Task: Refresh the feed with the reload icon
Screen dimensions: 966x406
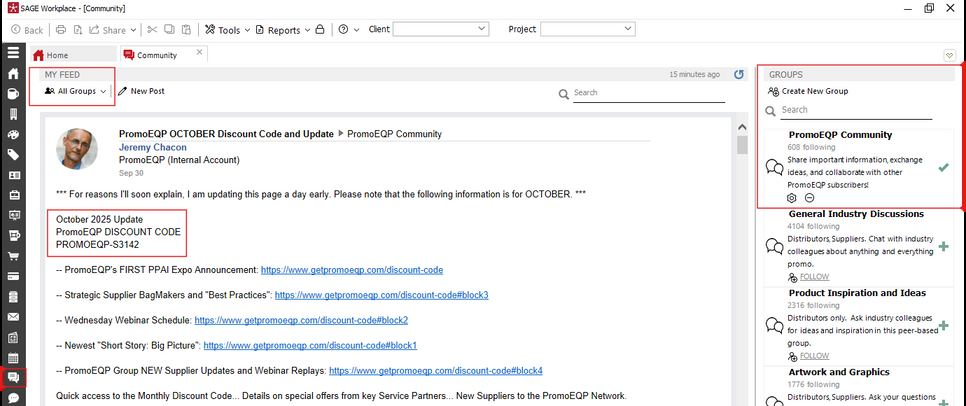Action: tap(739, 75)
